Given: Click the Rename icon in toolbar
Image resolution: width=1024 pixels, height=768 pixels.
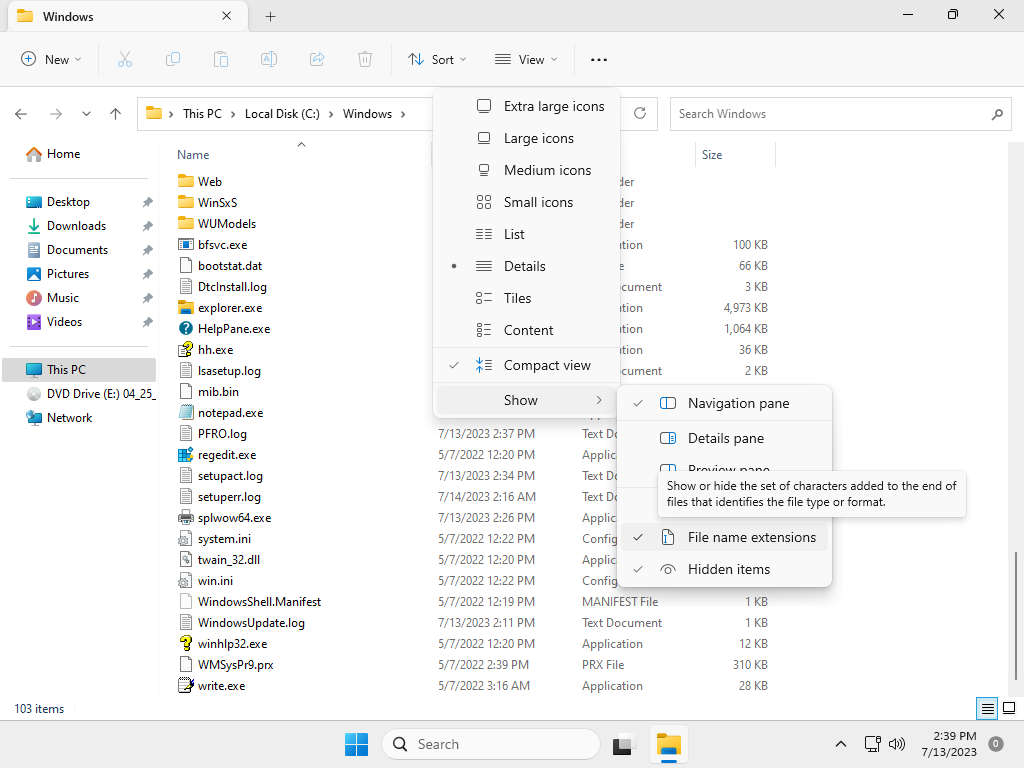Looking at the screenshot, I should point(269,59).
